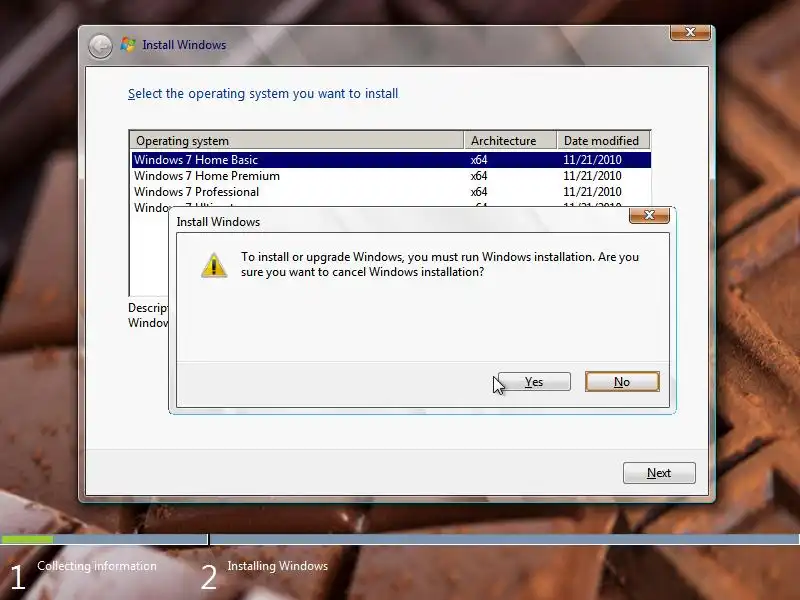
Task: Click No to continue installation
Action: click(x=622, y=382)
